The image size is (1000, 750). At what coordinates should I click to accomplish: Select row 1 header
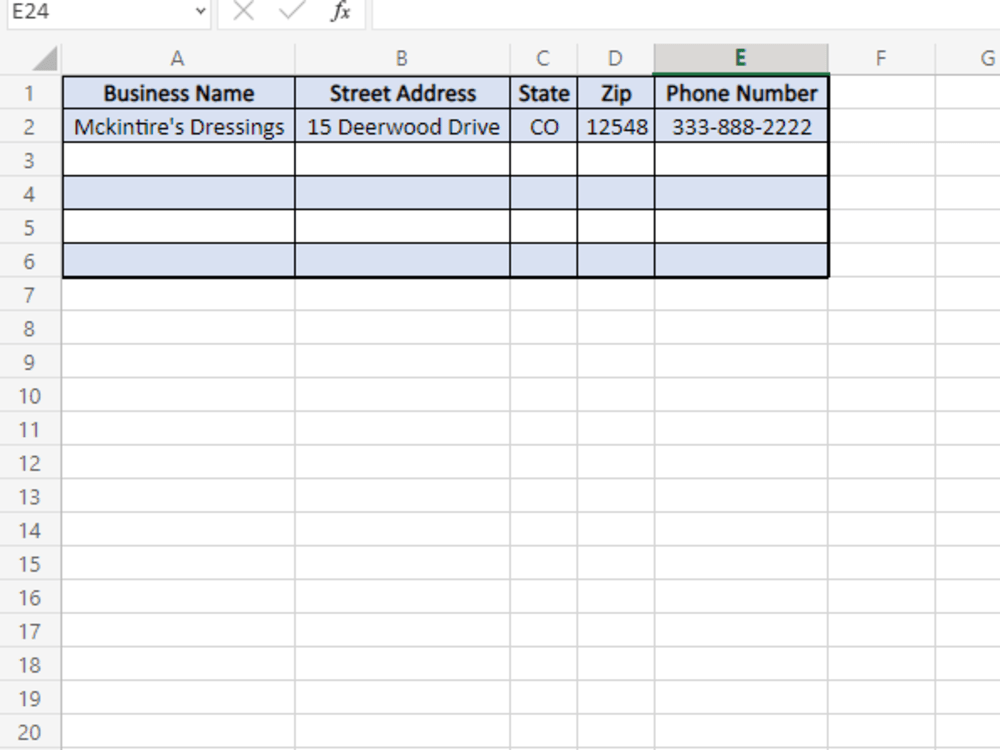click(x=29, y=94)
